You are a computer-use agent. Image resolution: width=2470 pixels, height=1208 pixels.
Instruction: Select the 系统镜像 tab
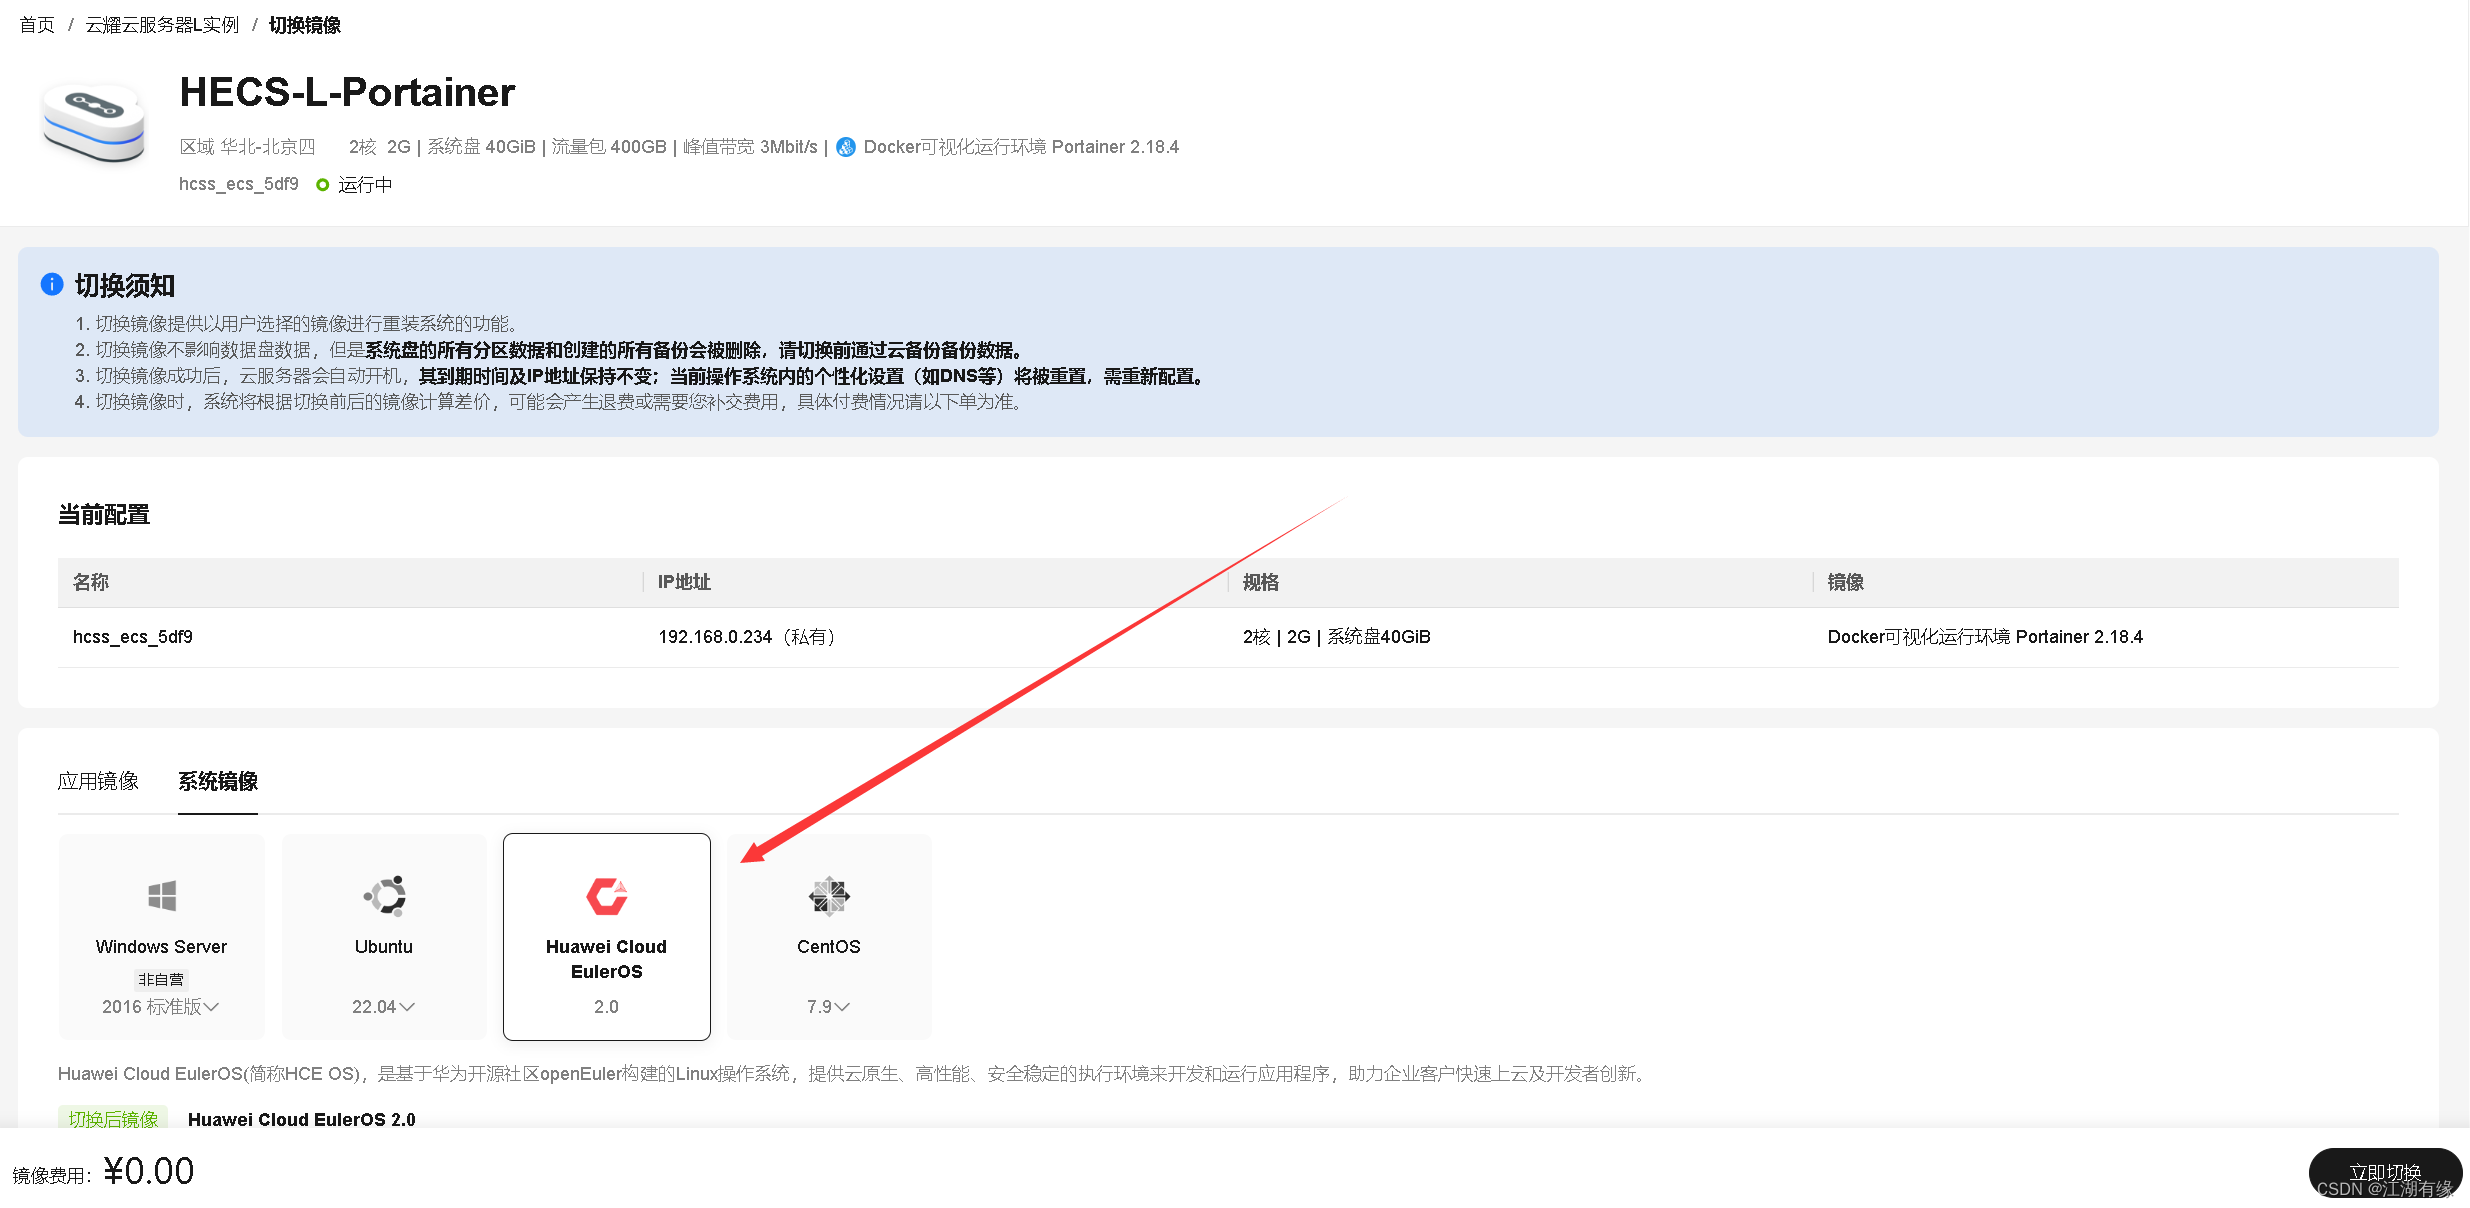click(218, 781)
